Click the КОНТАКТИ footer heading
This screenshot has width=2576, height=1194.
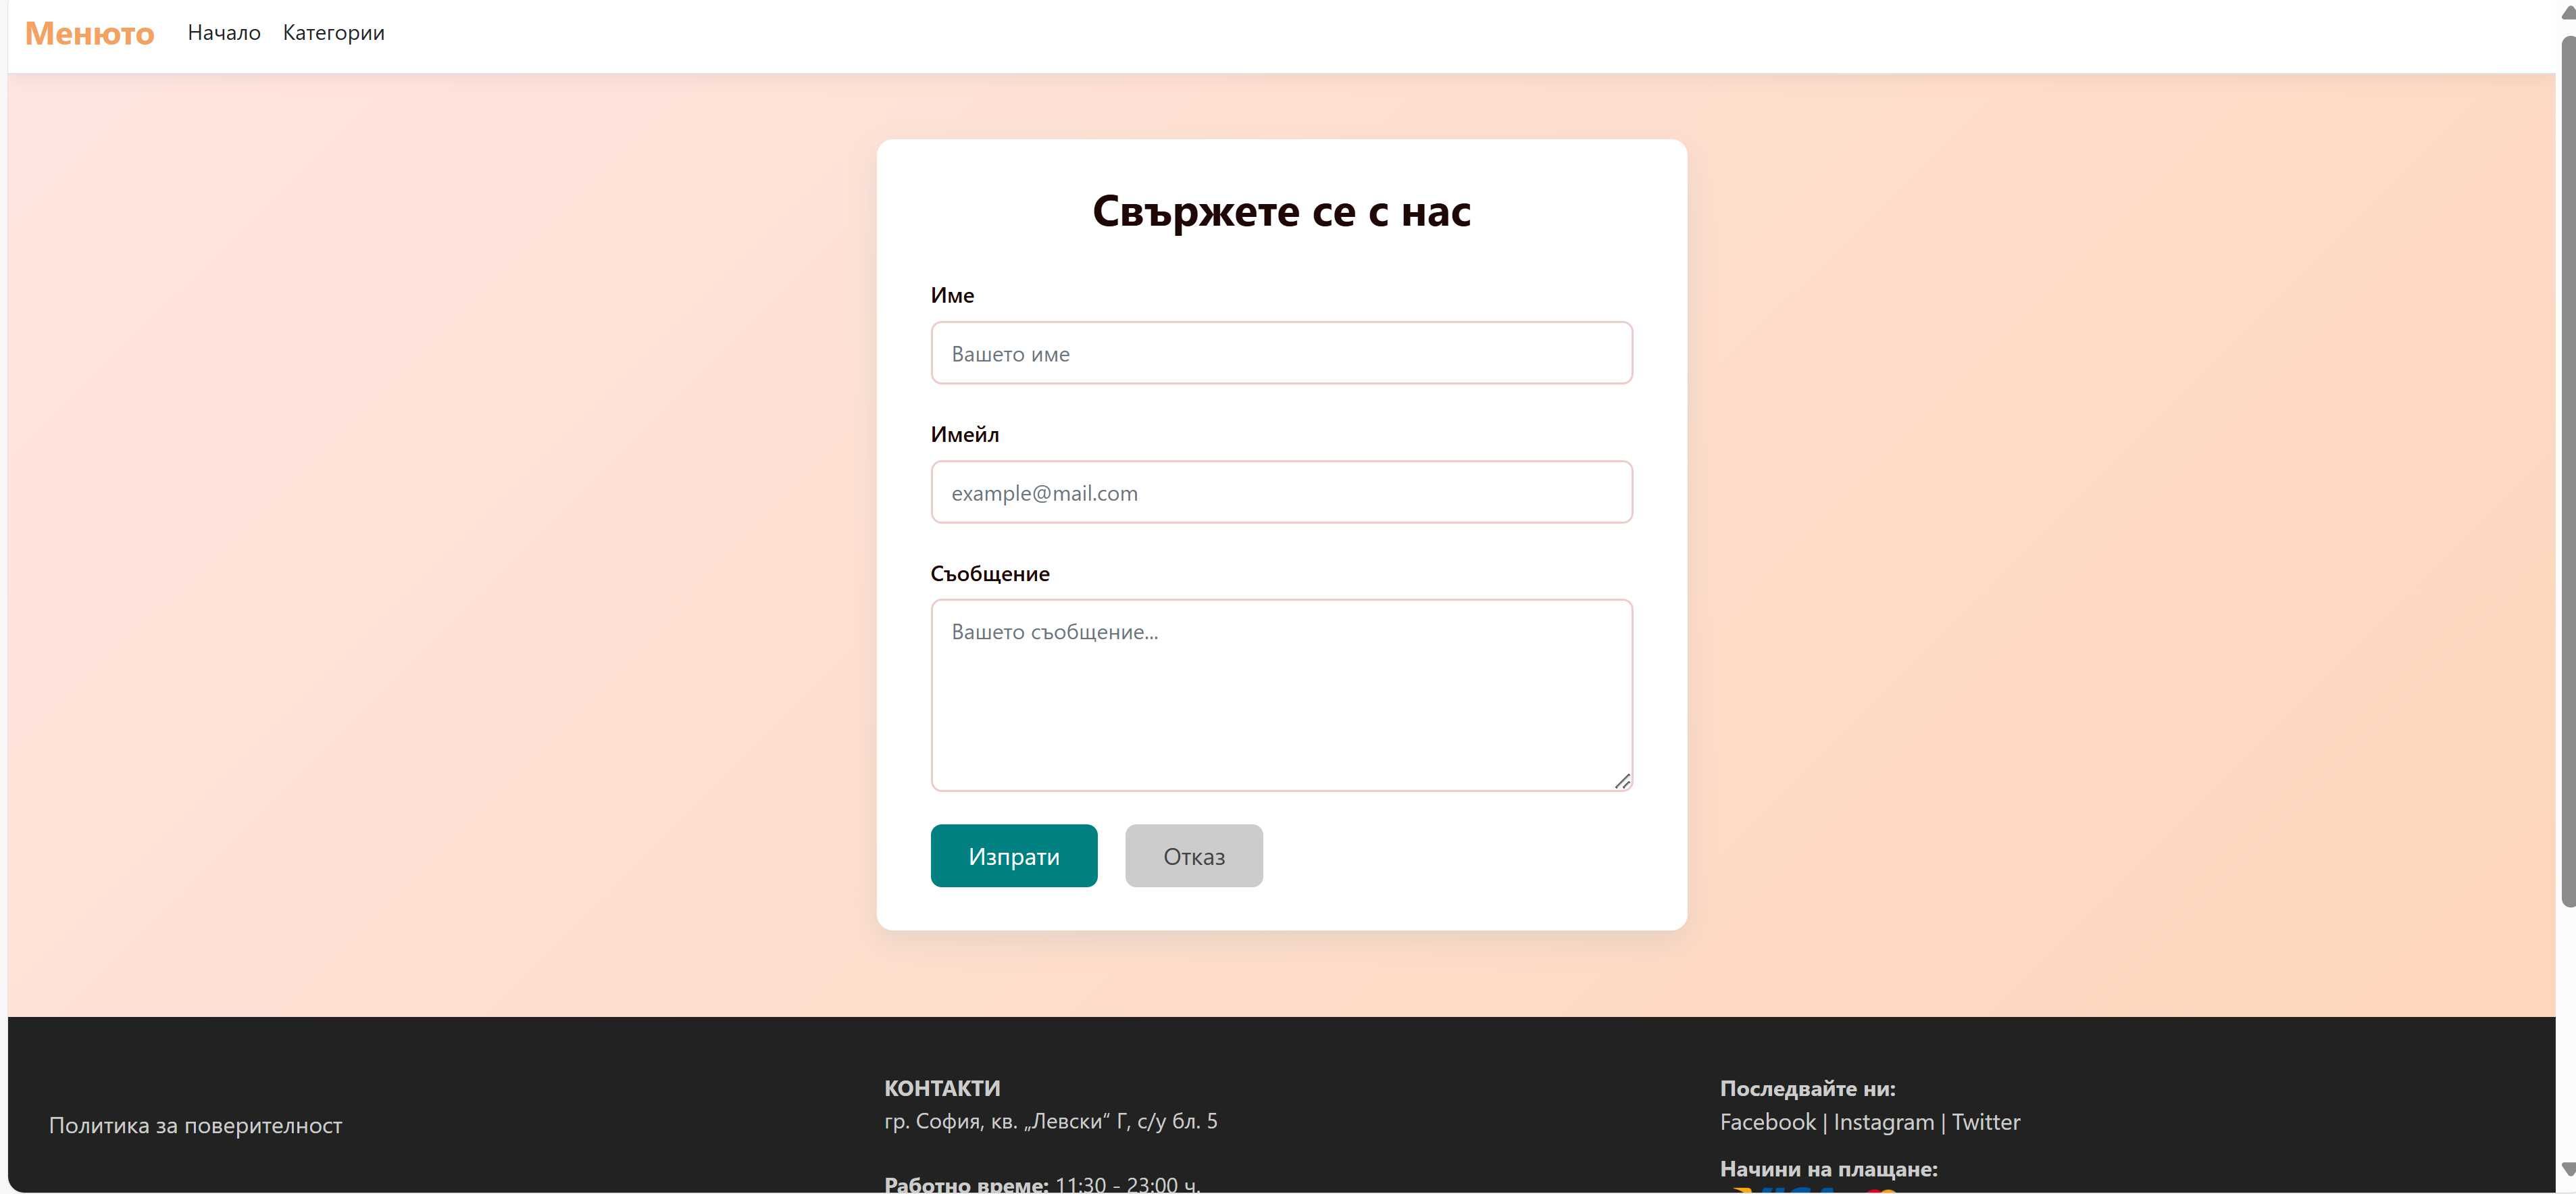point(942,1088)
